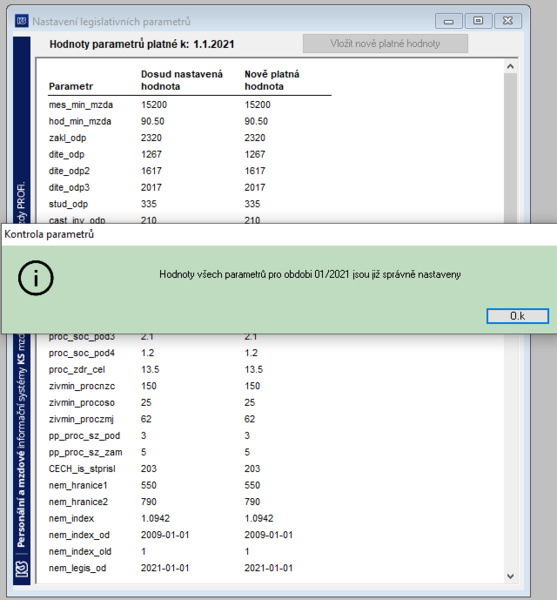Click the dialog message about období 01/2021
Screen dimensions: 557x600
[310, 274]
